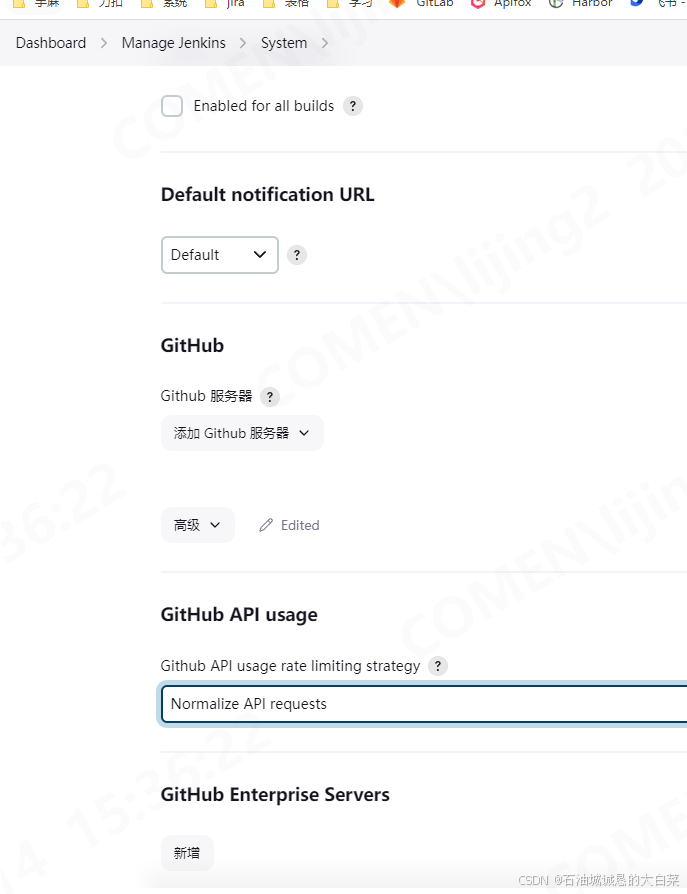The height and width of the screenshot is (894, 687).
Task: Open the Apifox bookmark
Action: (x=501, y=3)
